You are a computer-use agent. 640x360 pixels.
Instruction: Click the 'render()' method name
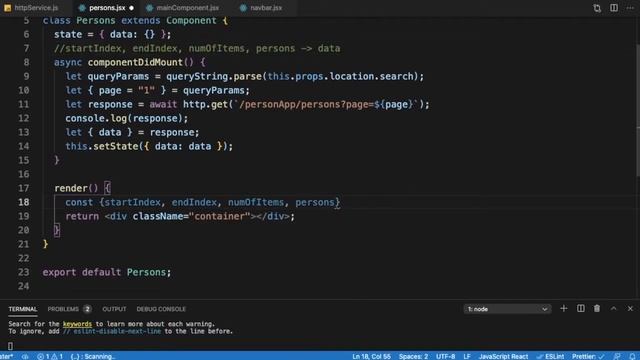pyautogui.click(x=76, y=188)
